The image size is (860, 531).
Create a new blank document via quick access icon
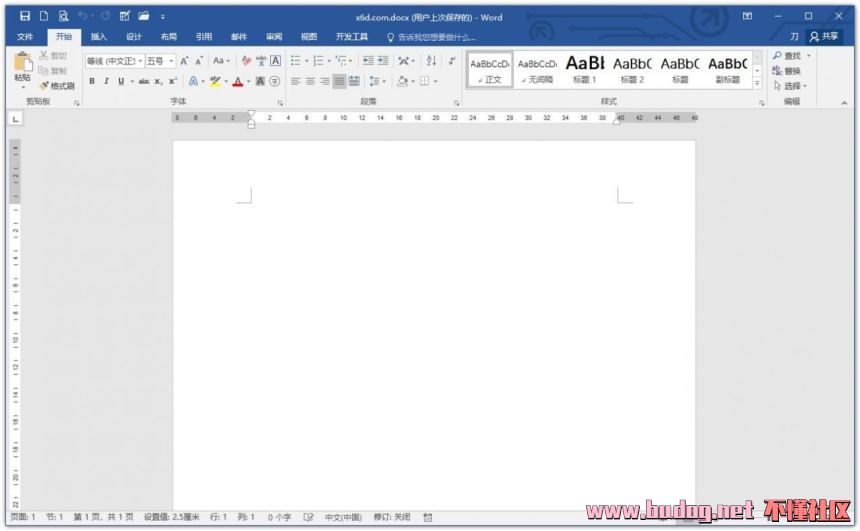(x=44, y=16)
